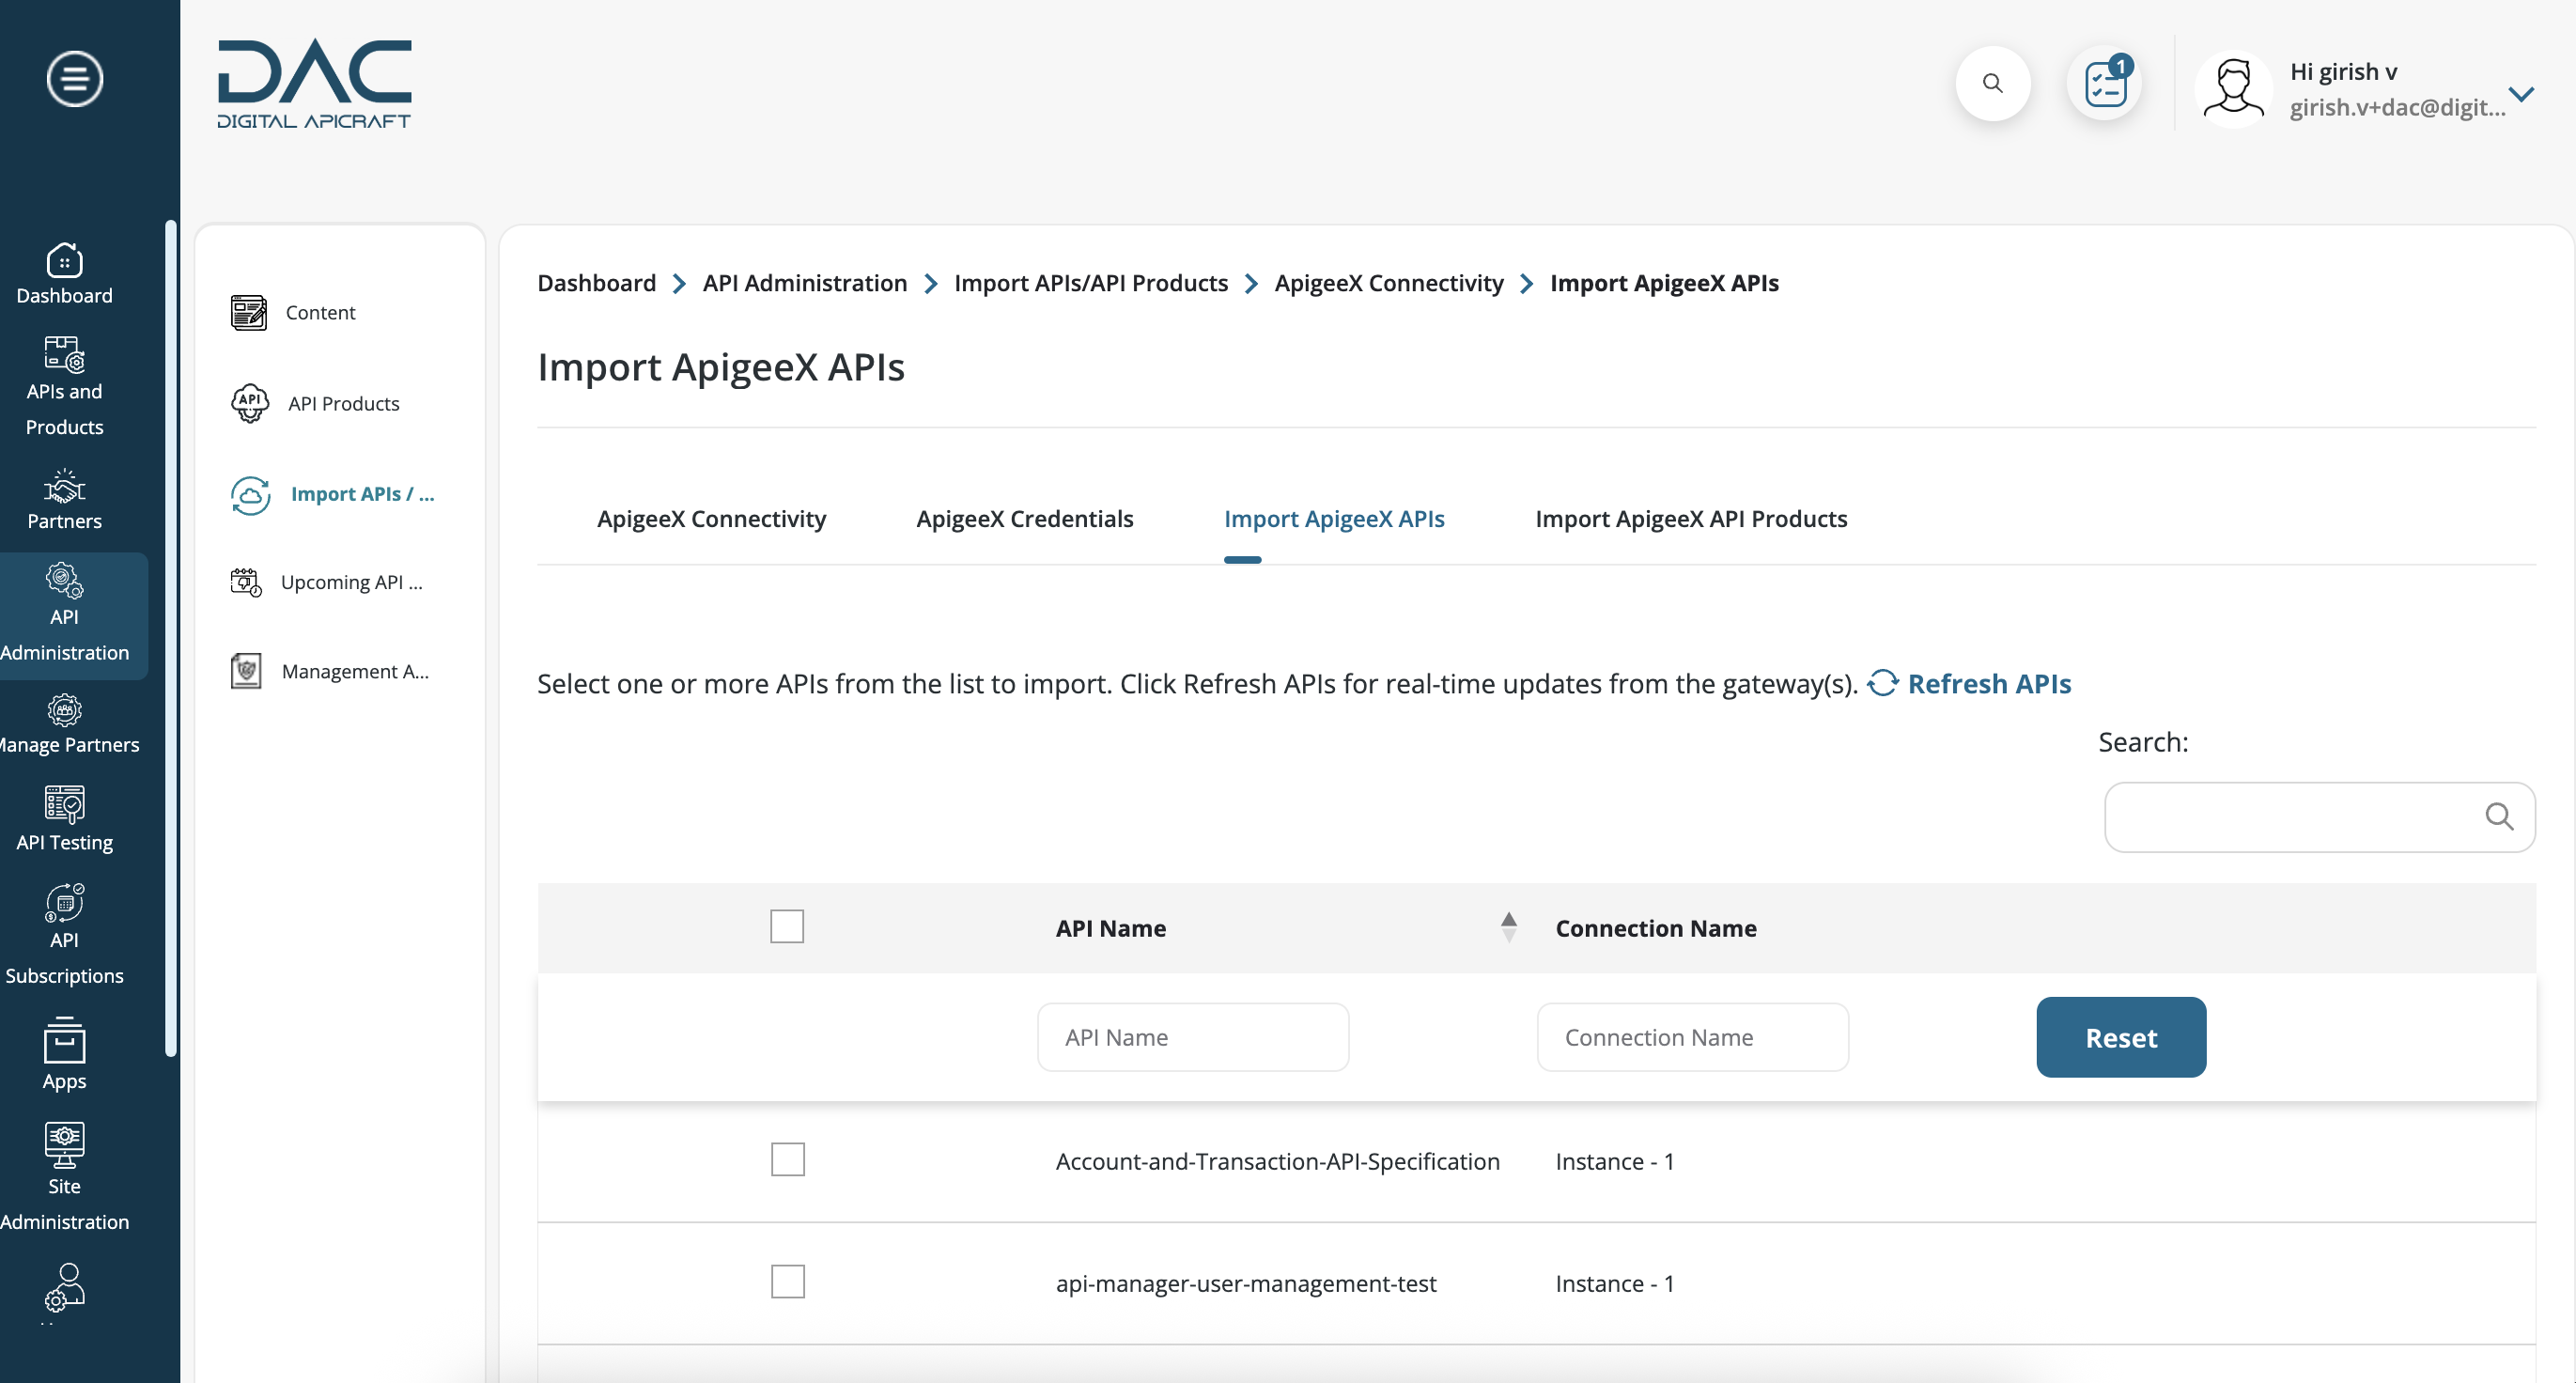Image resolution: width=2576 pixels, height=1383 pixels.
Task: Sort by API Name column arrow
Action: click(1508, 927)
